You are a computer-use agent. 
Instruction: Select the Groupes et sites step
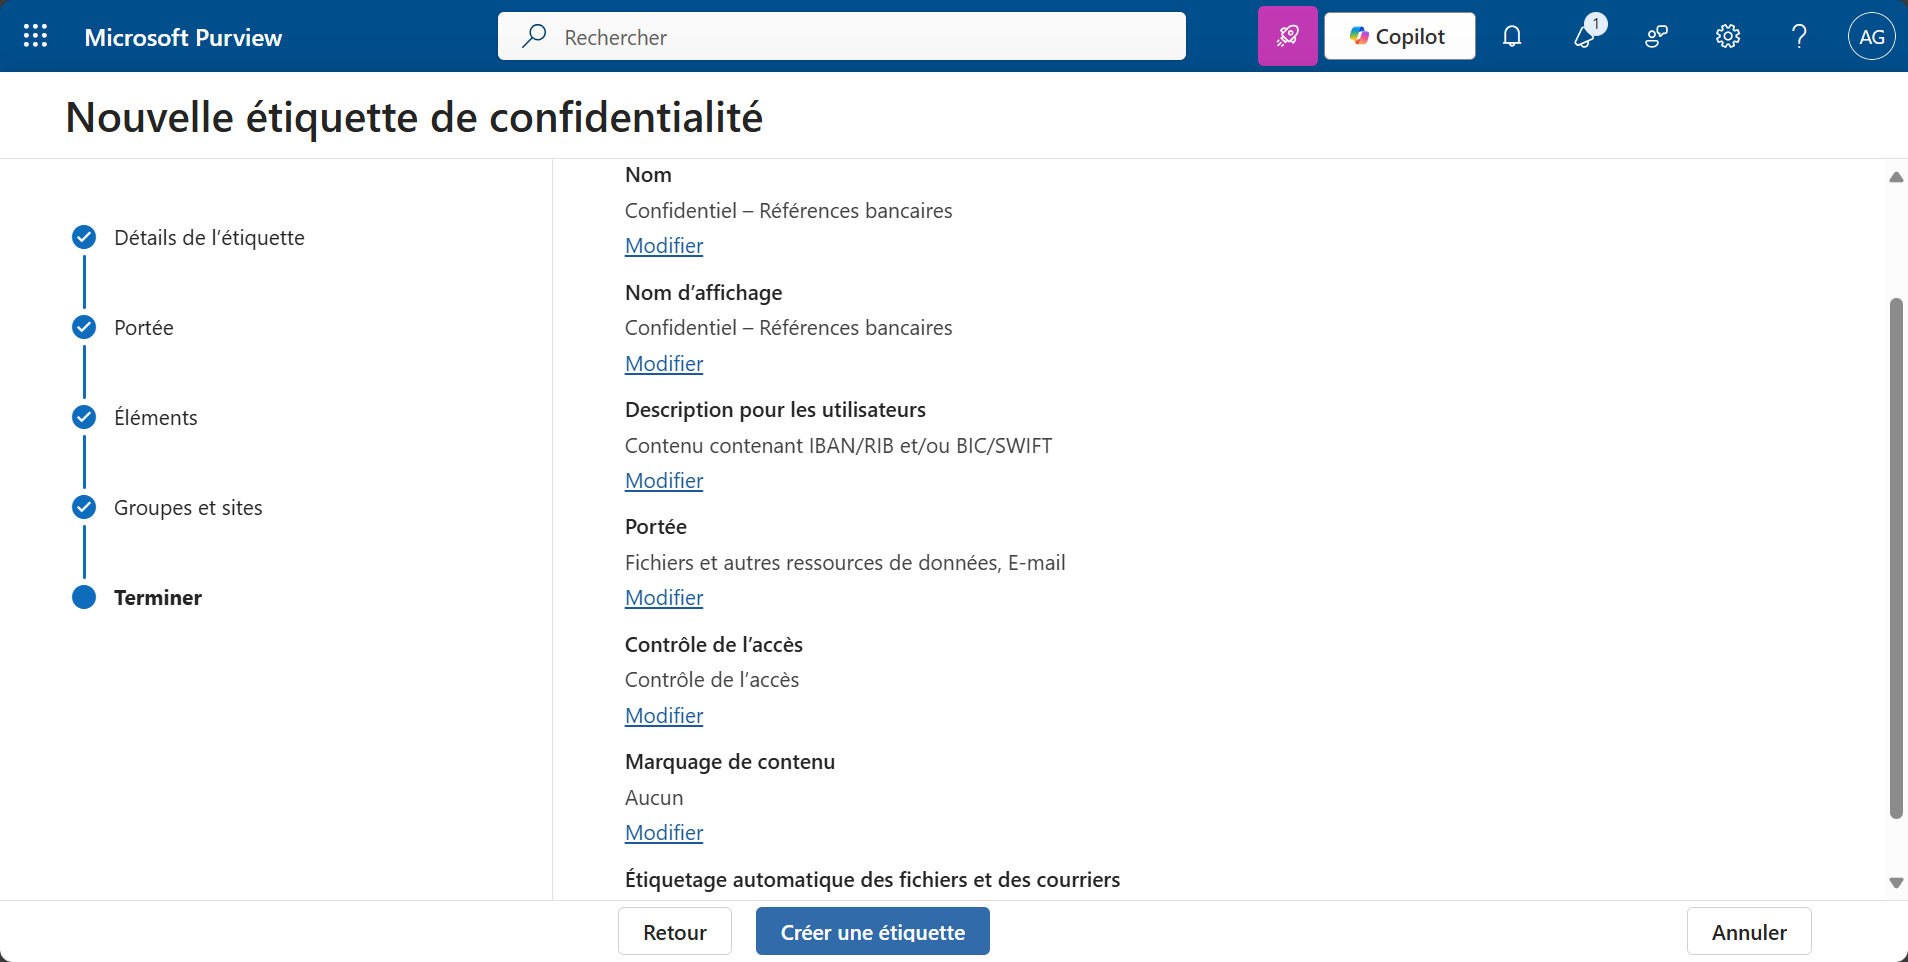pos(188,508)
